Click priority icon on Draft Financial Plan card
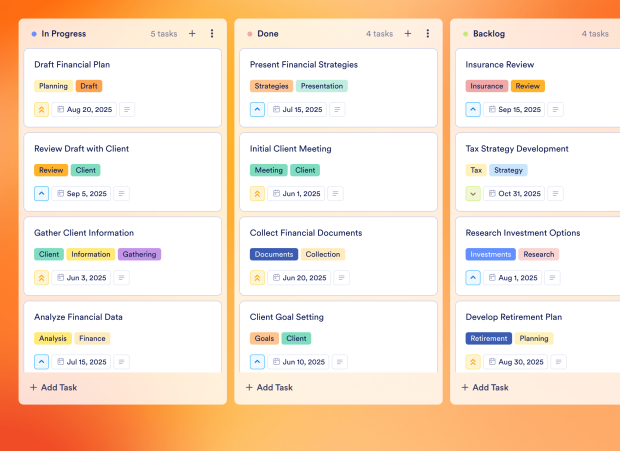Screen dimensions: 620x451 [41, 109]
